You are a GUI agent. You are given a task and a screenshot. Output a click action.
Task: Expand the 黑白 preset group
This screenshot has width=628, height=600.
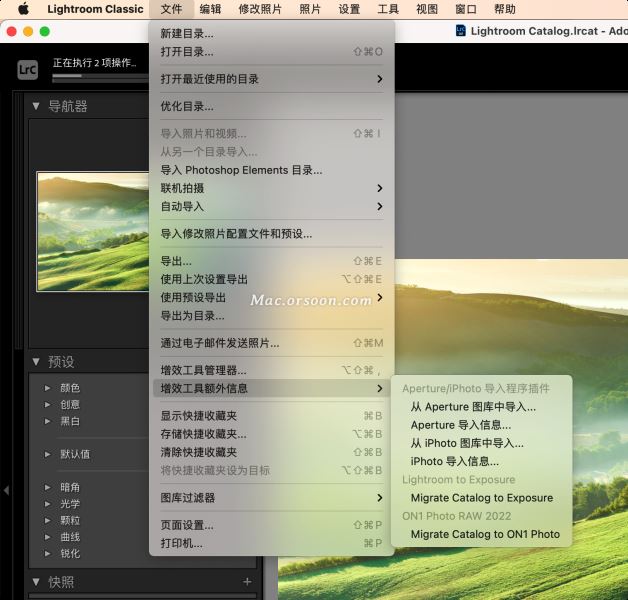tap(47, 421)
